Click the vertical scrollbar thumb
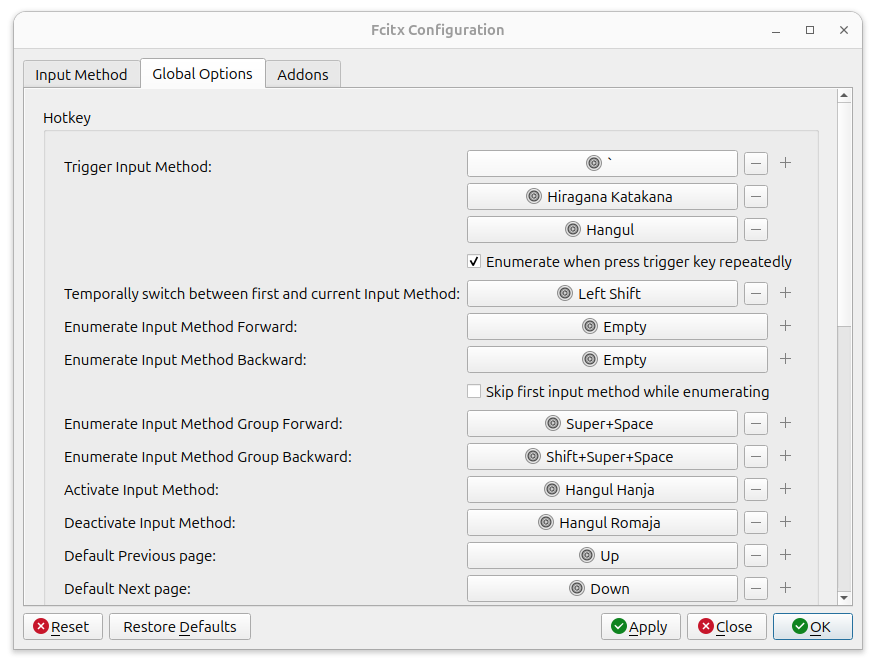The height and width of the screenshot is (666, 876). coord(844,215)
